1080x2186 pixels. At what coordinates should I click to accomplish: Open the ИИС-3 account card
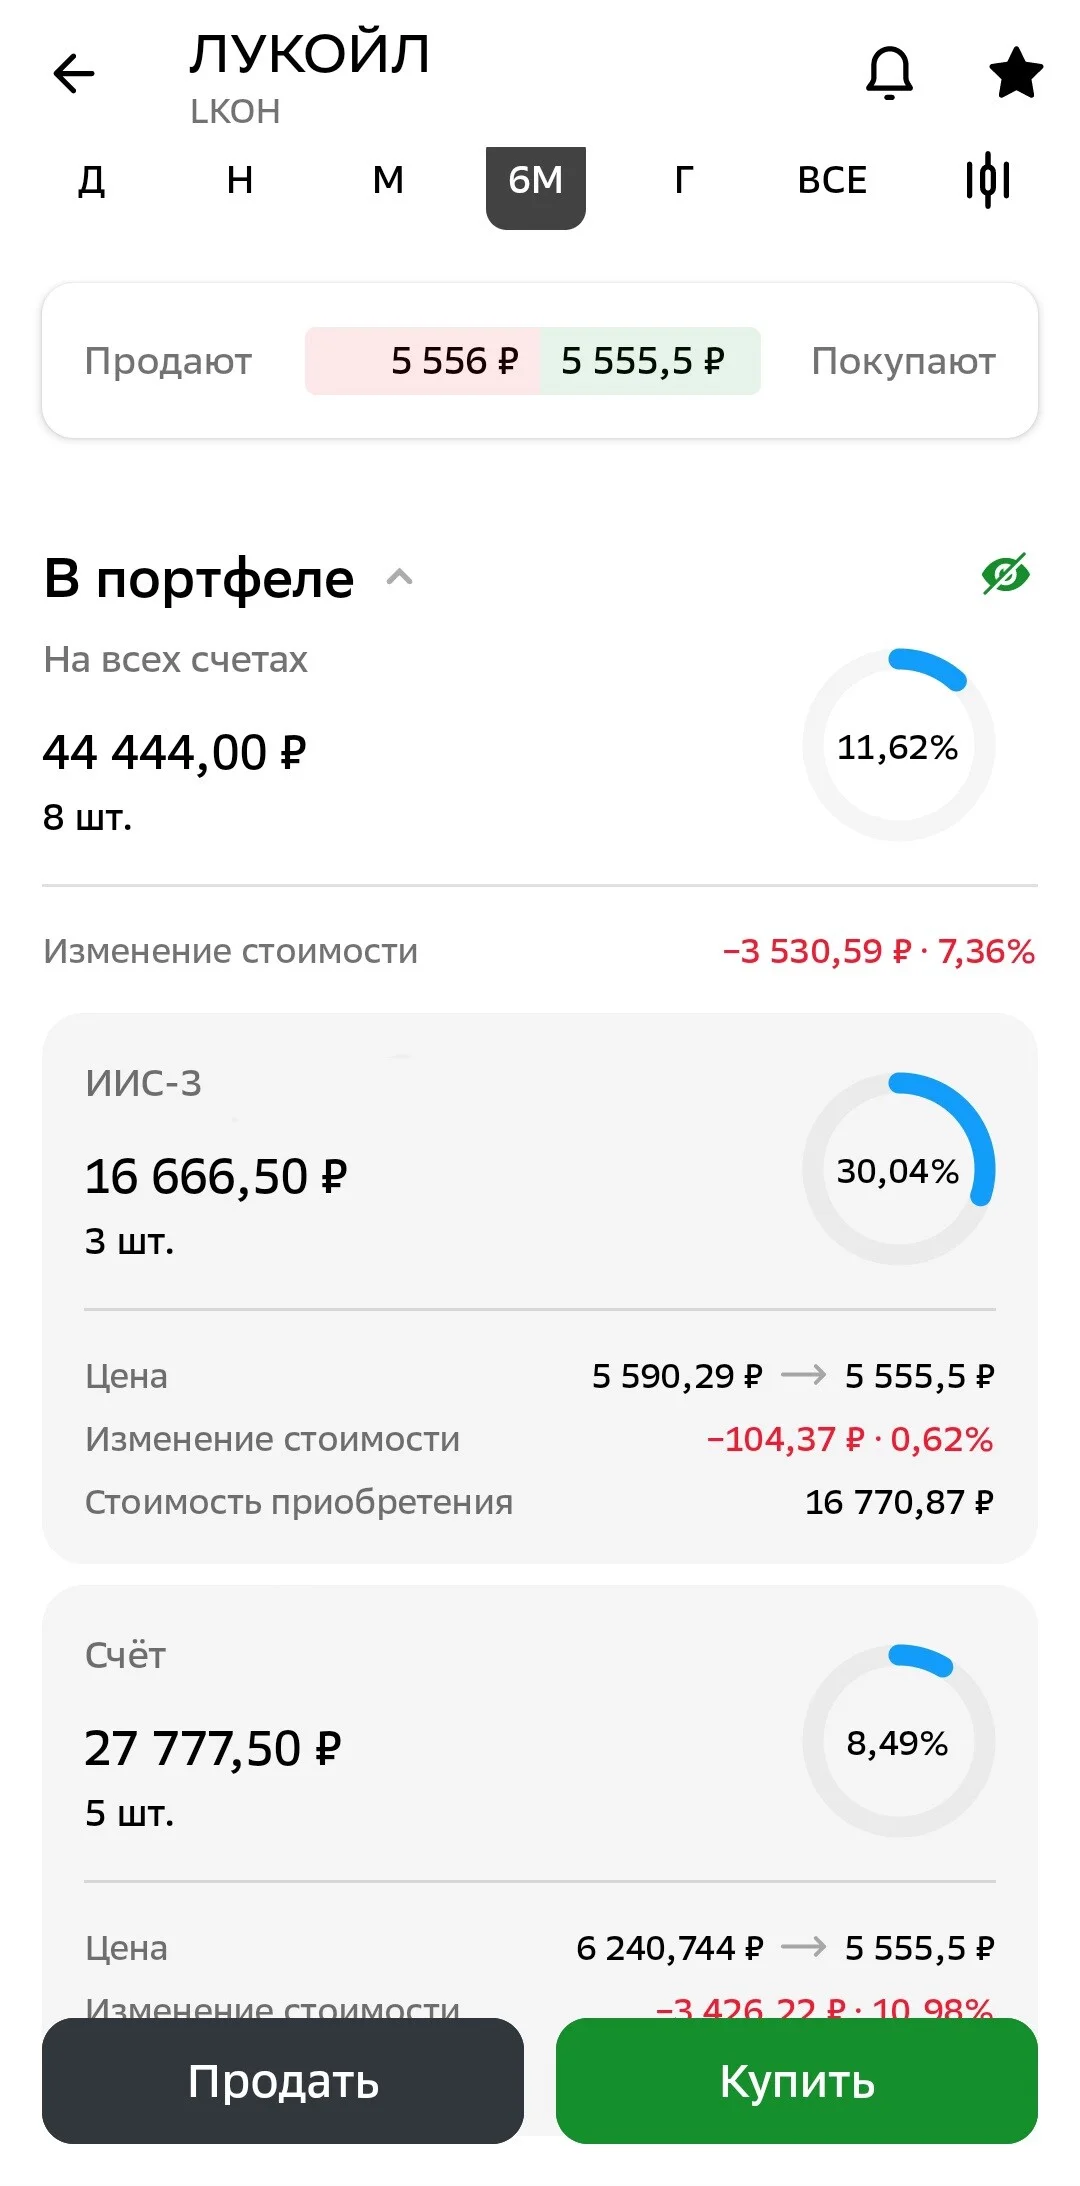coord(540,1288)
